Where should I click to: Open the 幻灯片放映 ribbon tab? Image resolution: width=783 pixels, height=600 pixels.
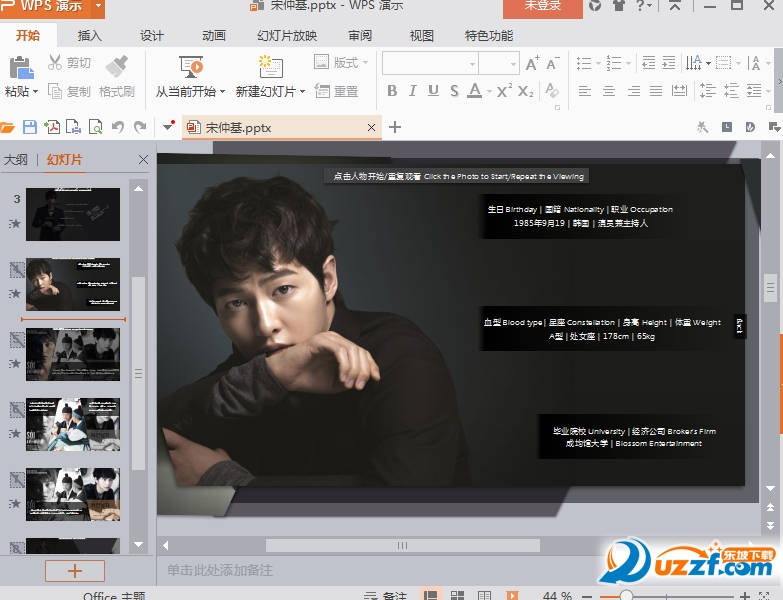(287, 35)
